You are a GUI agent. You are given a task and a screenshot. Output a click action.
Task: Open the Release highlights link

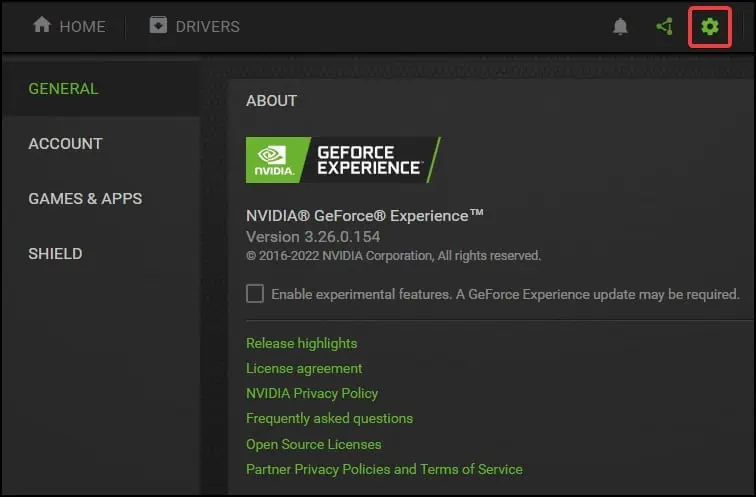(301, 343)
